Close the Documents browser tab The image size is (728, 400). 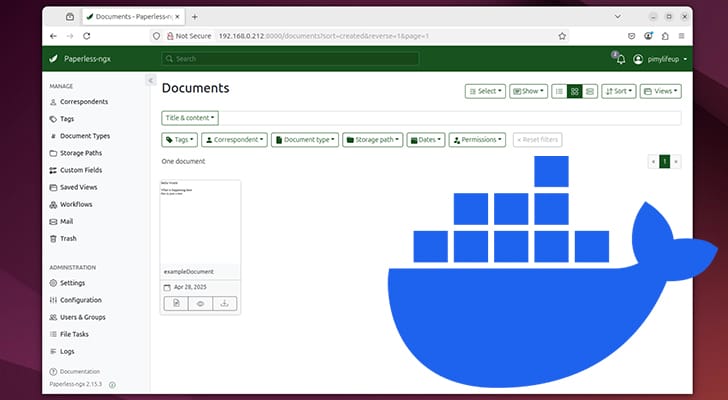pos(177,17)
